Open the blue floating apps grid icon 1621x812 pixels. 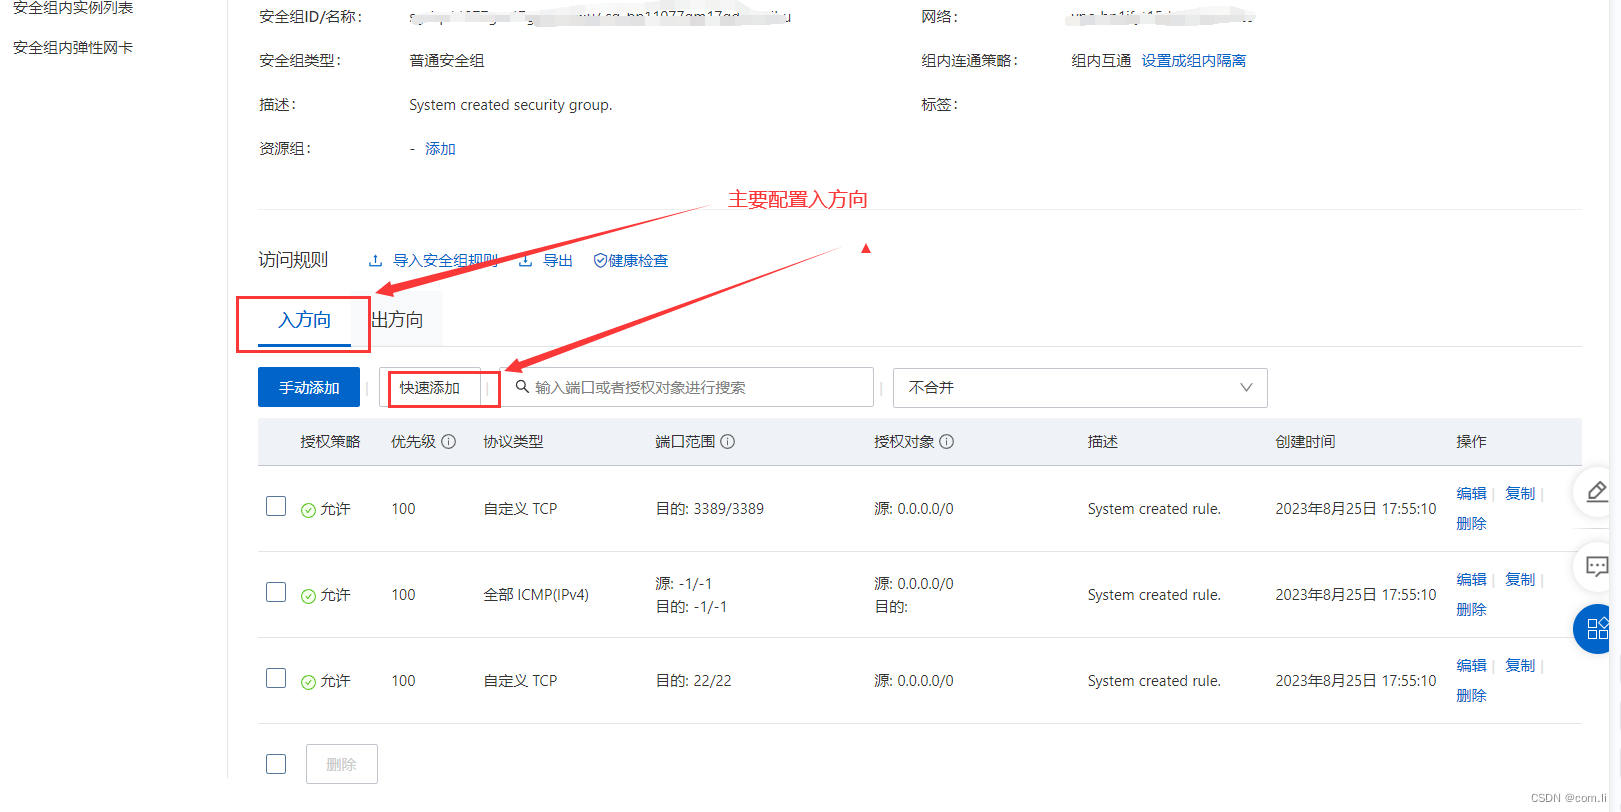pyautogui.click(x=1597, y=629)
